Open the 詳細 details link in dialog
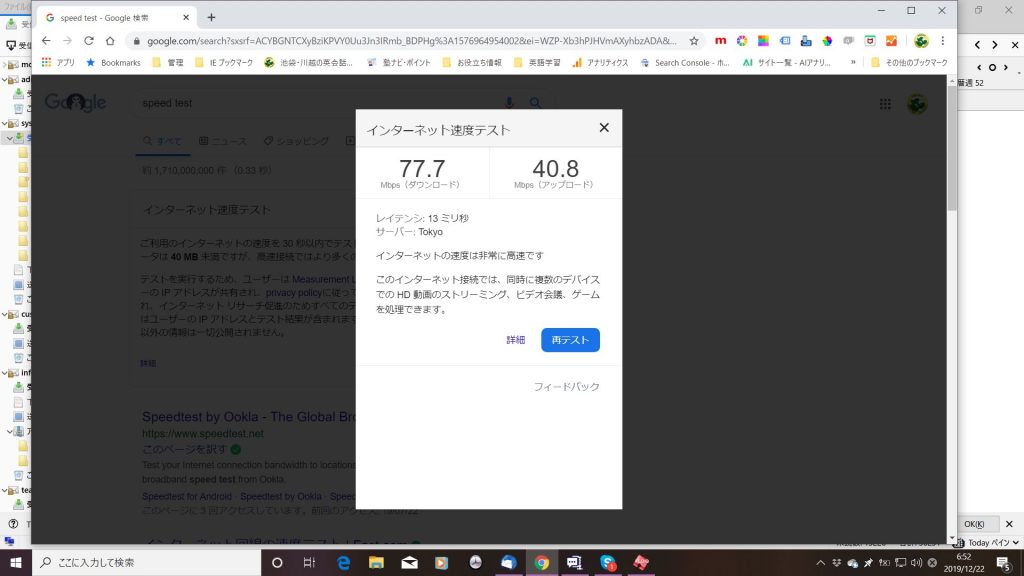Screen dimensions: 1024x576 [x=515, y=340]
